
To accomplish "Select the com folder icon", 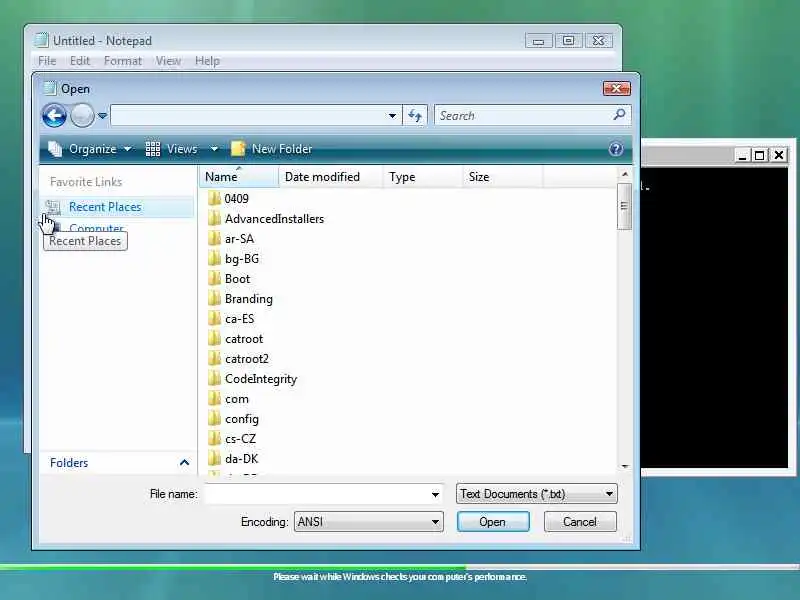I will 214,399.
